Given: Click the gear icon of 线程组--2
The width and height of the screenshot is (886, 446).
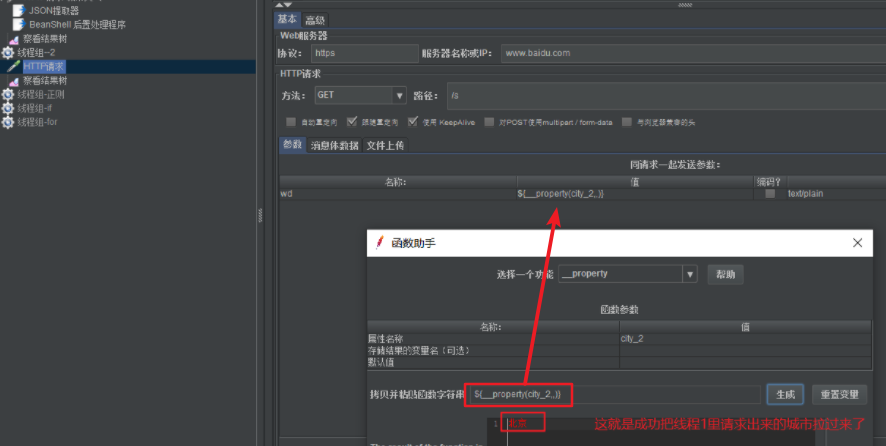Looking at the screenshot, I should click(x=7, y=53).
